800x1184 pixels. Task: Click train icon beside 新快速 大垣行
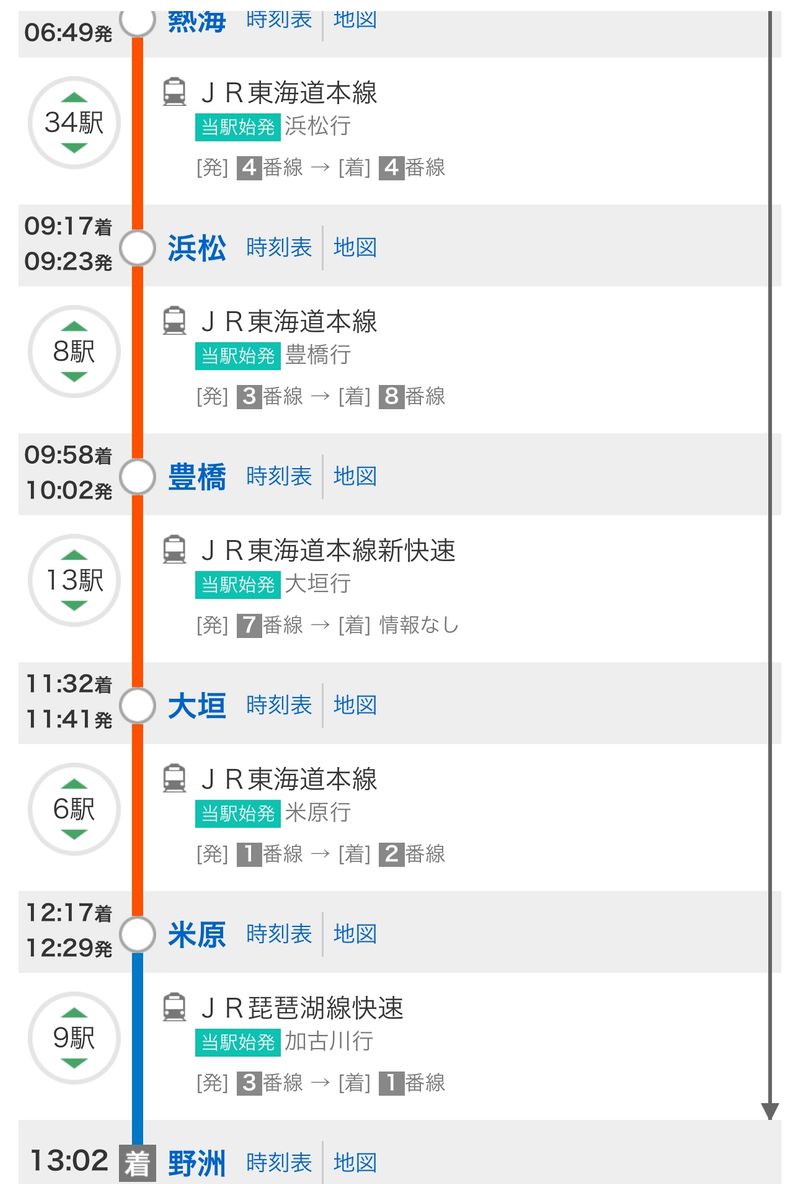[174, 551]
